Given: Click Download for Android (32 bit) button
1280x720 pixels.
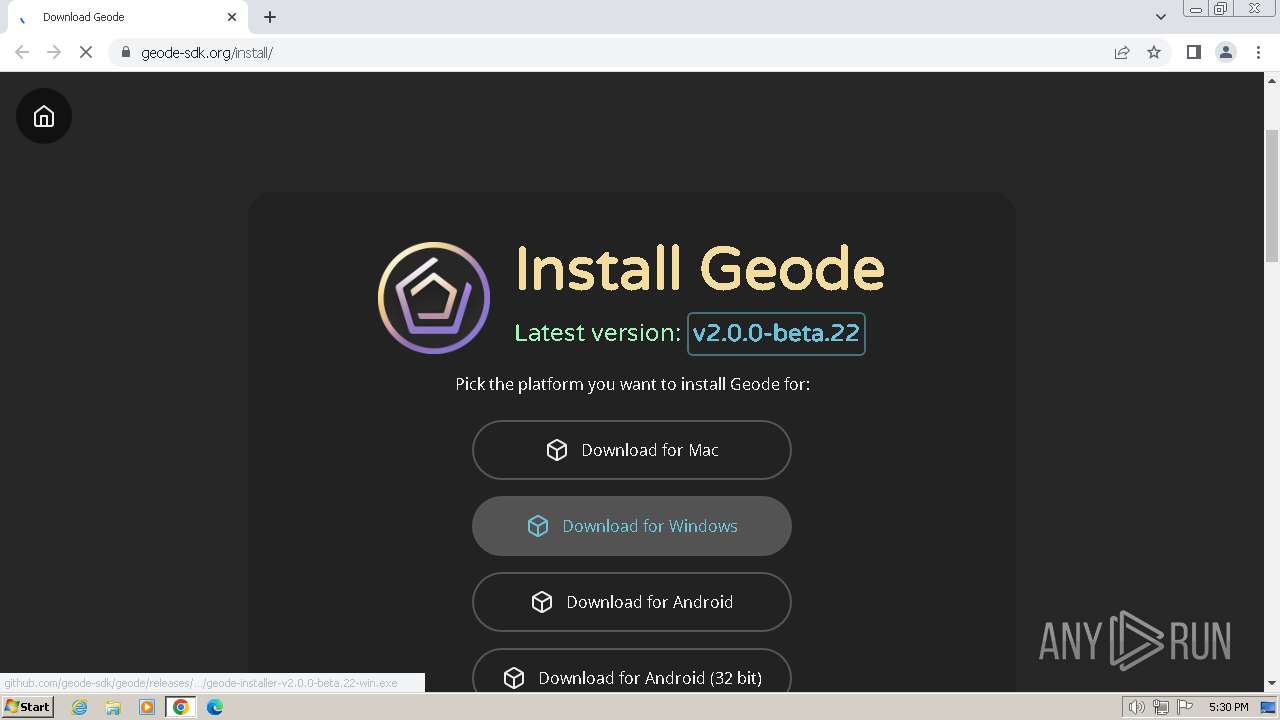Looking at the screenshot, I should (632, 671).
